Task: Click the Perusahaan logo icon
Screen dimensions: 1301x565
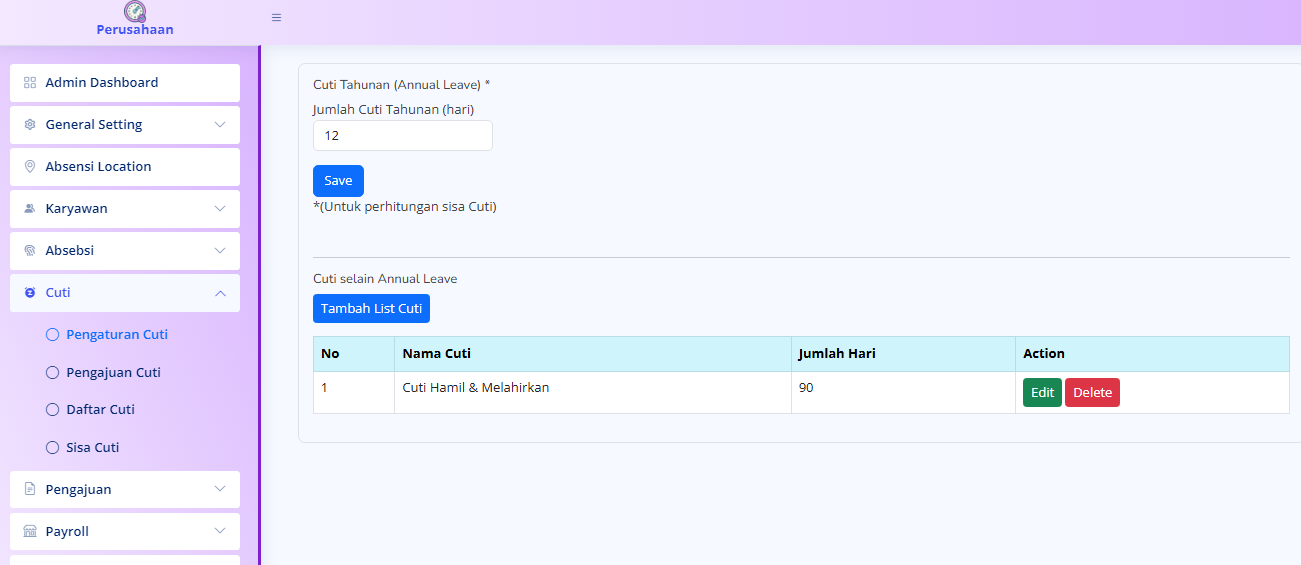Action: tap(135, 12)
